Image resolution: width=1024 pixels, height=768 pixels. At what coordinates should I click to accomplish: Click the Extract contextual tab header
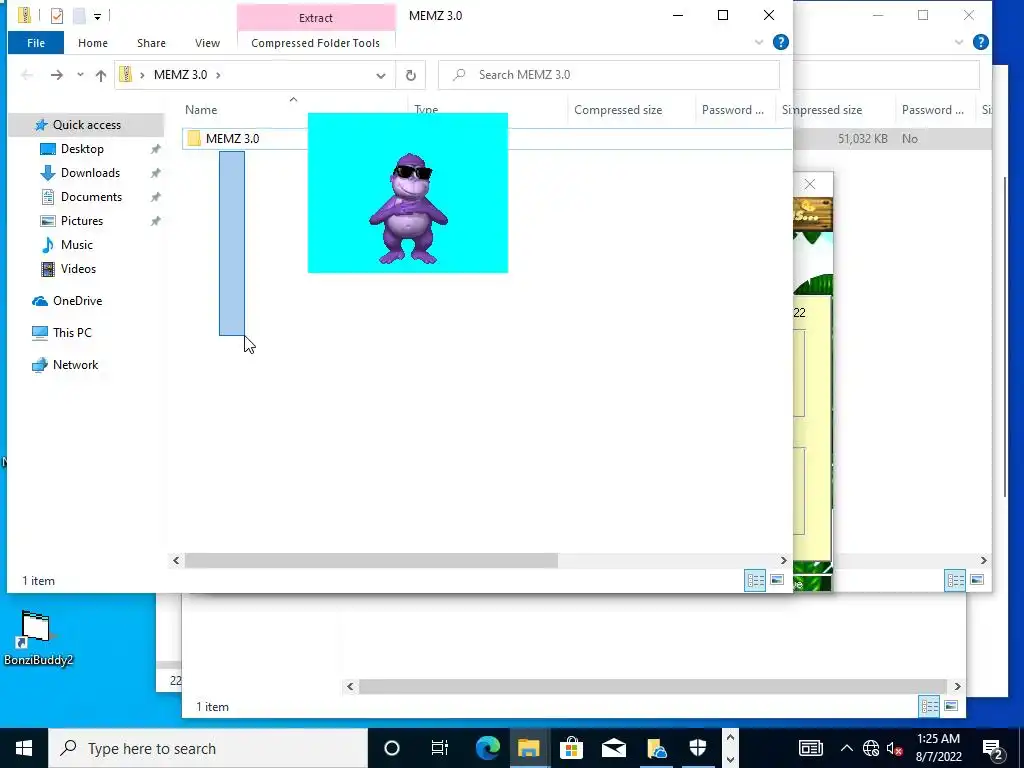coord(316,18)
